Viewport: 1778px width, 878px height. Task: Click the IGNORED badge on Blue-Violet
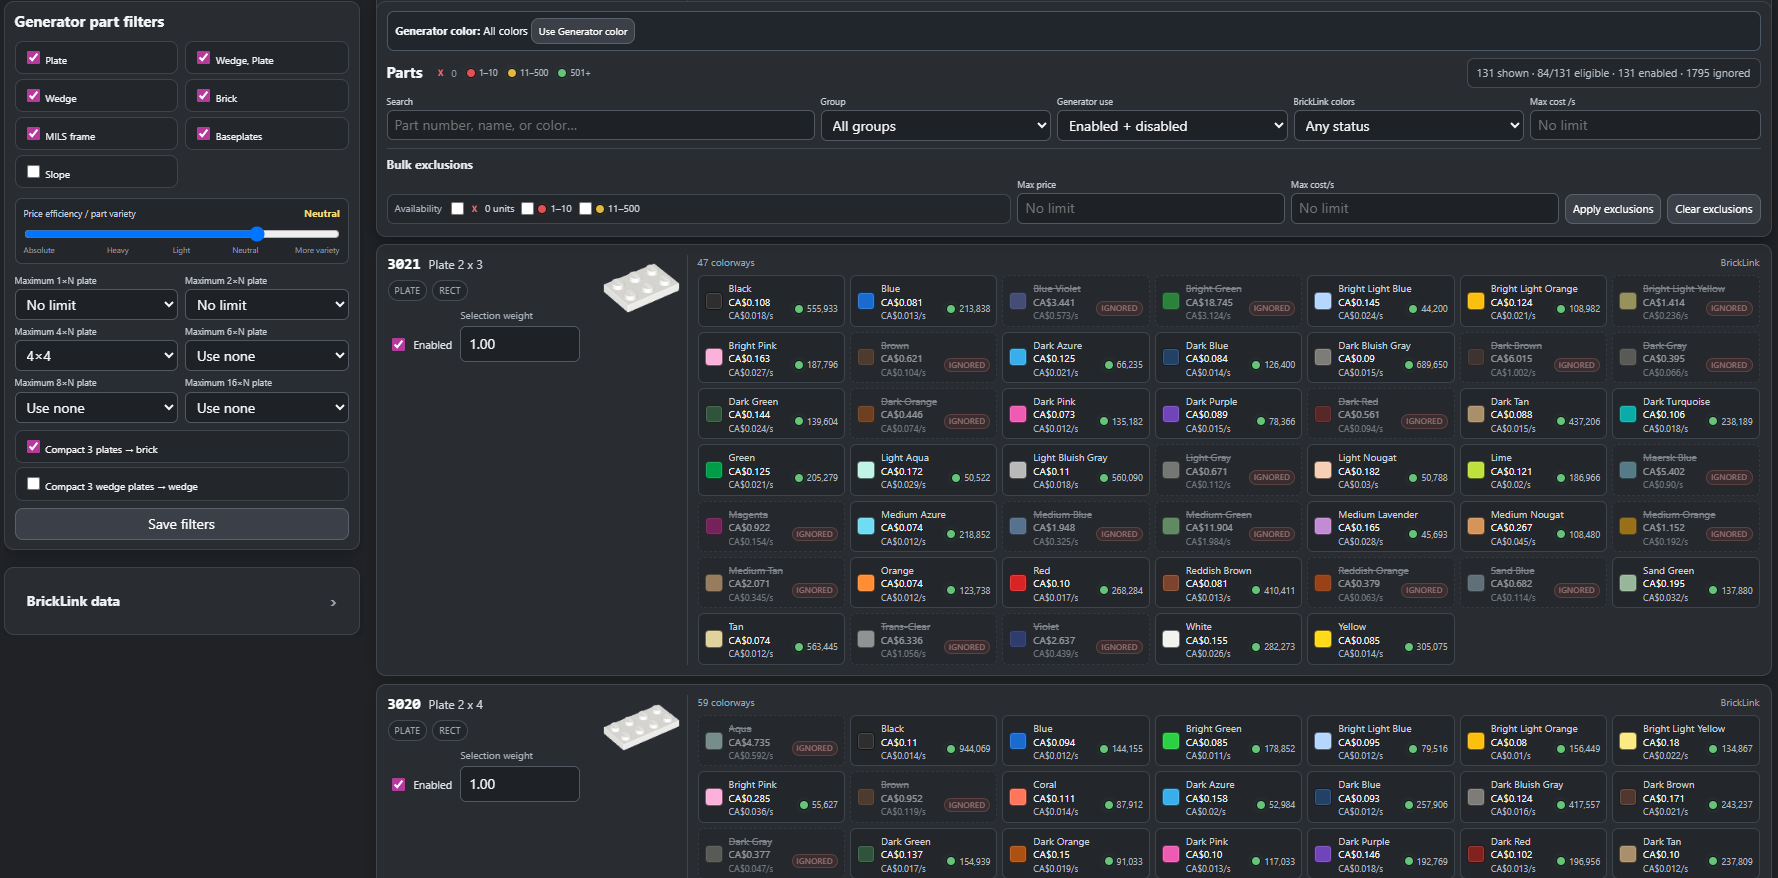[1119, 308]
